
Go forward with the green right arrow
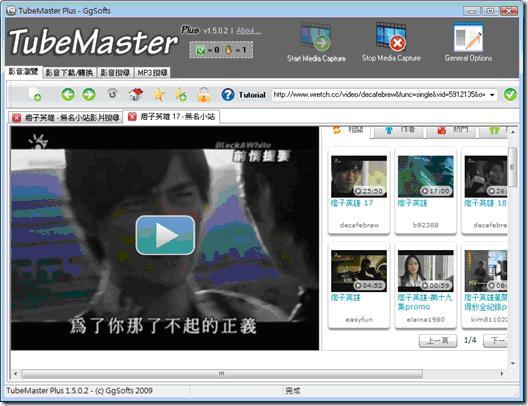(x=89, y=95)
